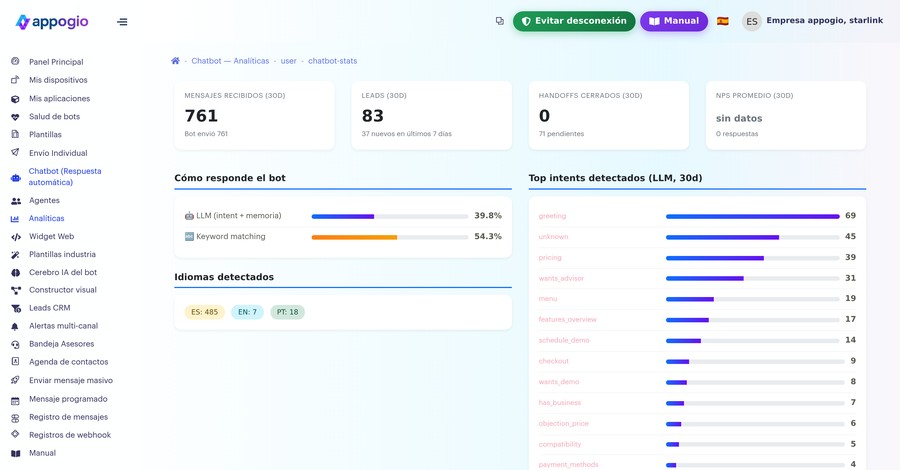The image size is (900, 470).
Task: Click the Mensaje programado calendar icon
Action: click(15, 399)
